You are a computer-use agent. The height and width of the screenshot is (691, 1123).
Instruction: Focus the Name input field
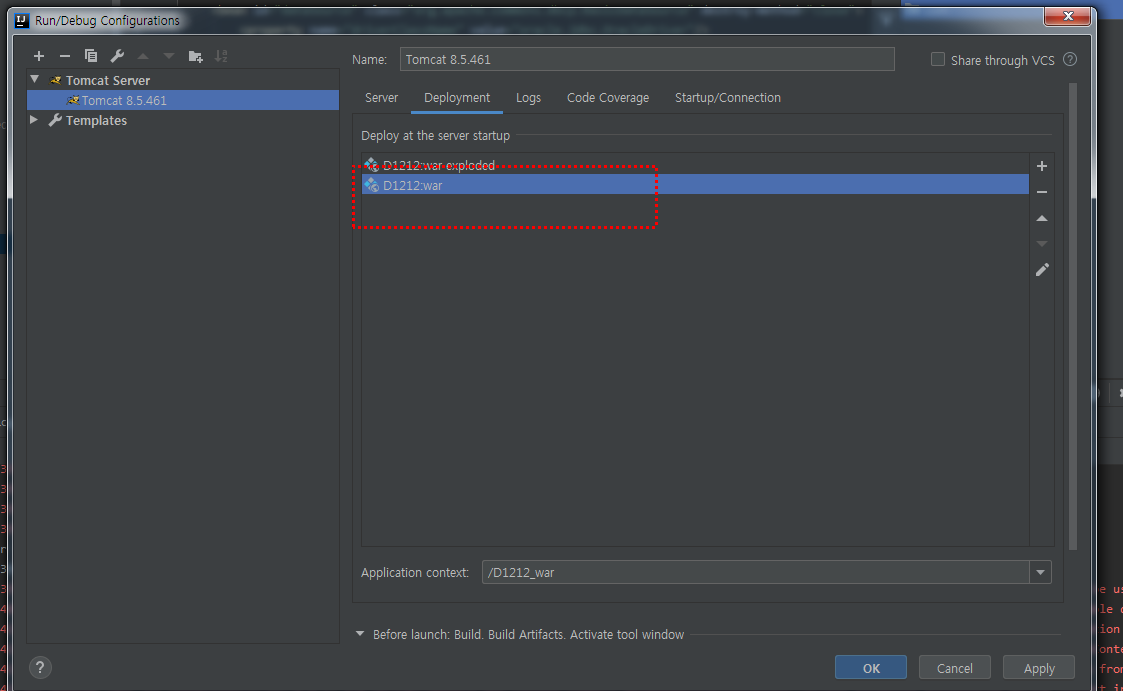tap(647, 59)
